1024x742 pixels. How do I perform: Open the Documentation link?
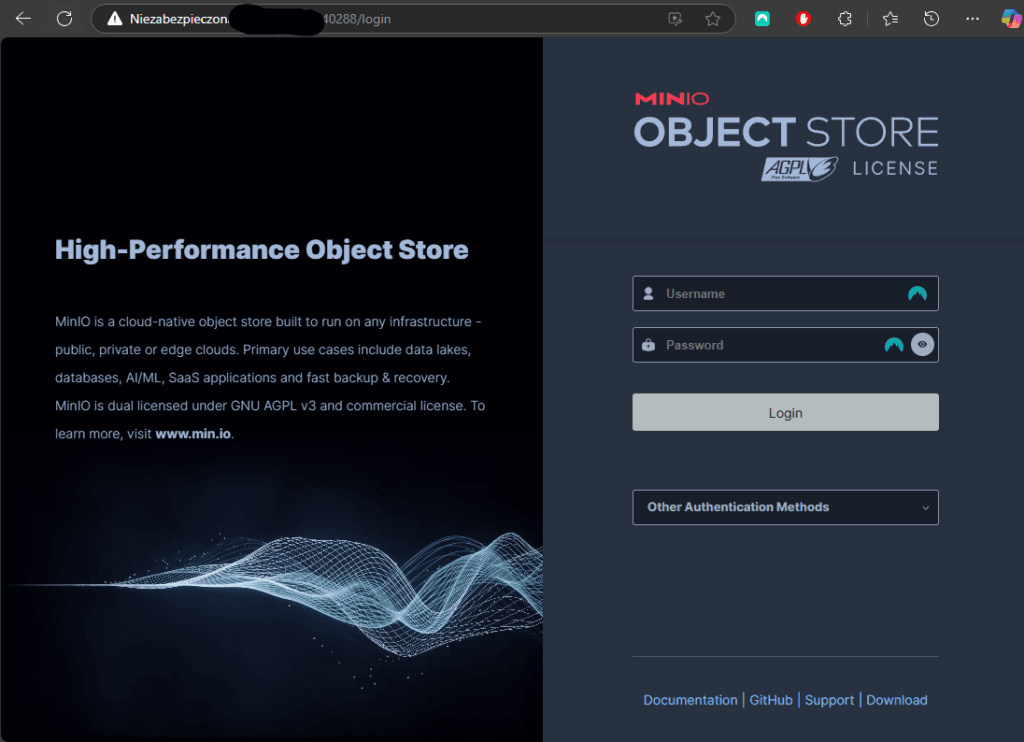pyautogui.click(x=690, y=700)
